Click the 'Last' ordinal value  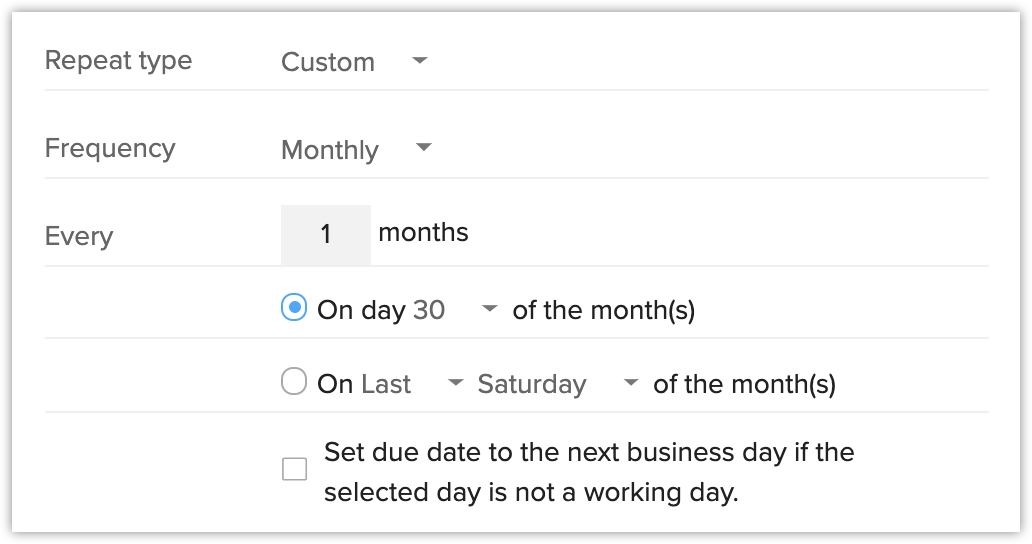pos(386,384)
